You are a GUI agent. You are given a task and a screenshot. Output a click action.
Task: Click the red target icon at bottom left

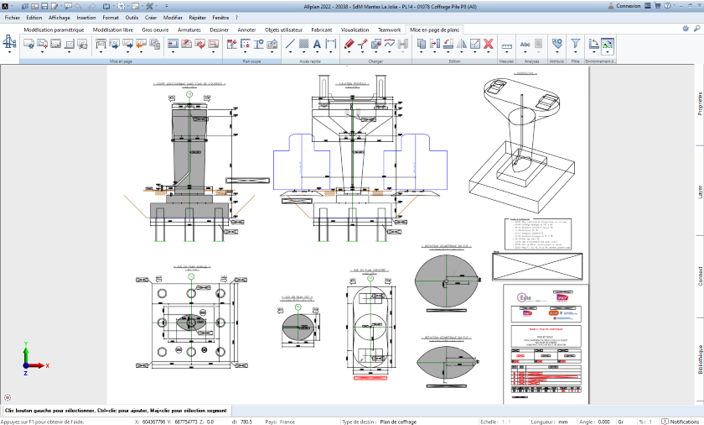click(x=8, y=398)
